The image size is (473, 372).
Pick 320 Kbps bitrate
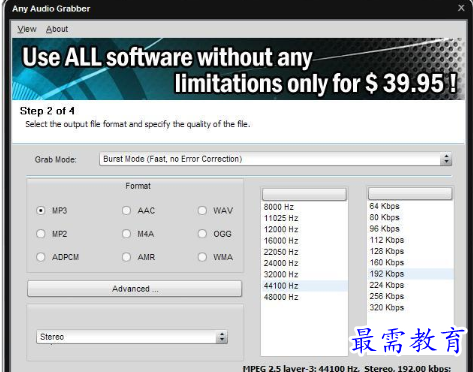click(410, 308)
